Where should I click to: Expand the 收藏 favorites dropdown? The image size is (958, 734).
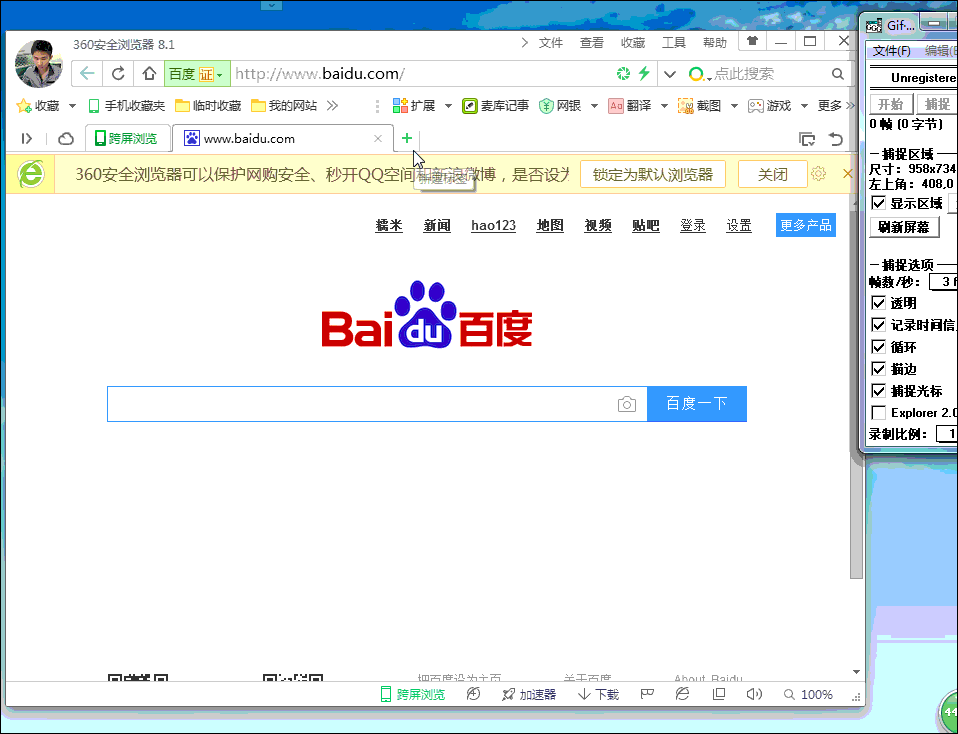pos(70,104)
